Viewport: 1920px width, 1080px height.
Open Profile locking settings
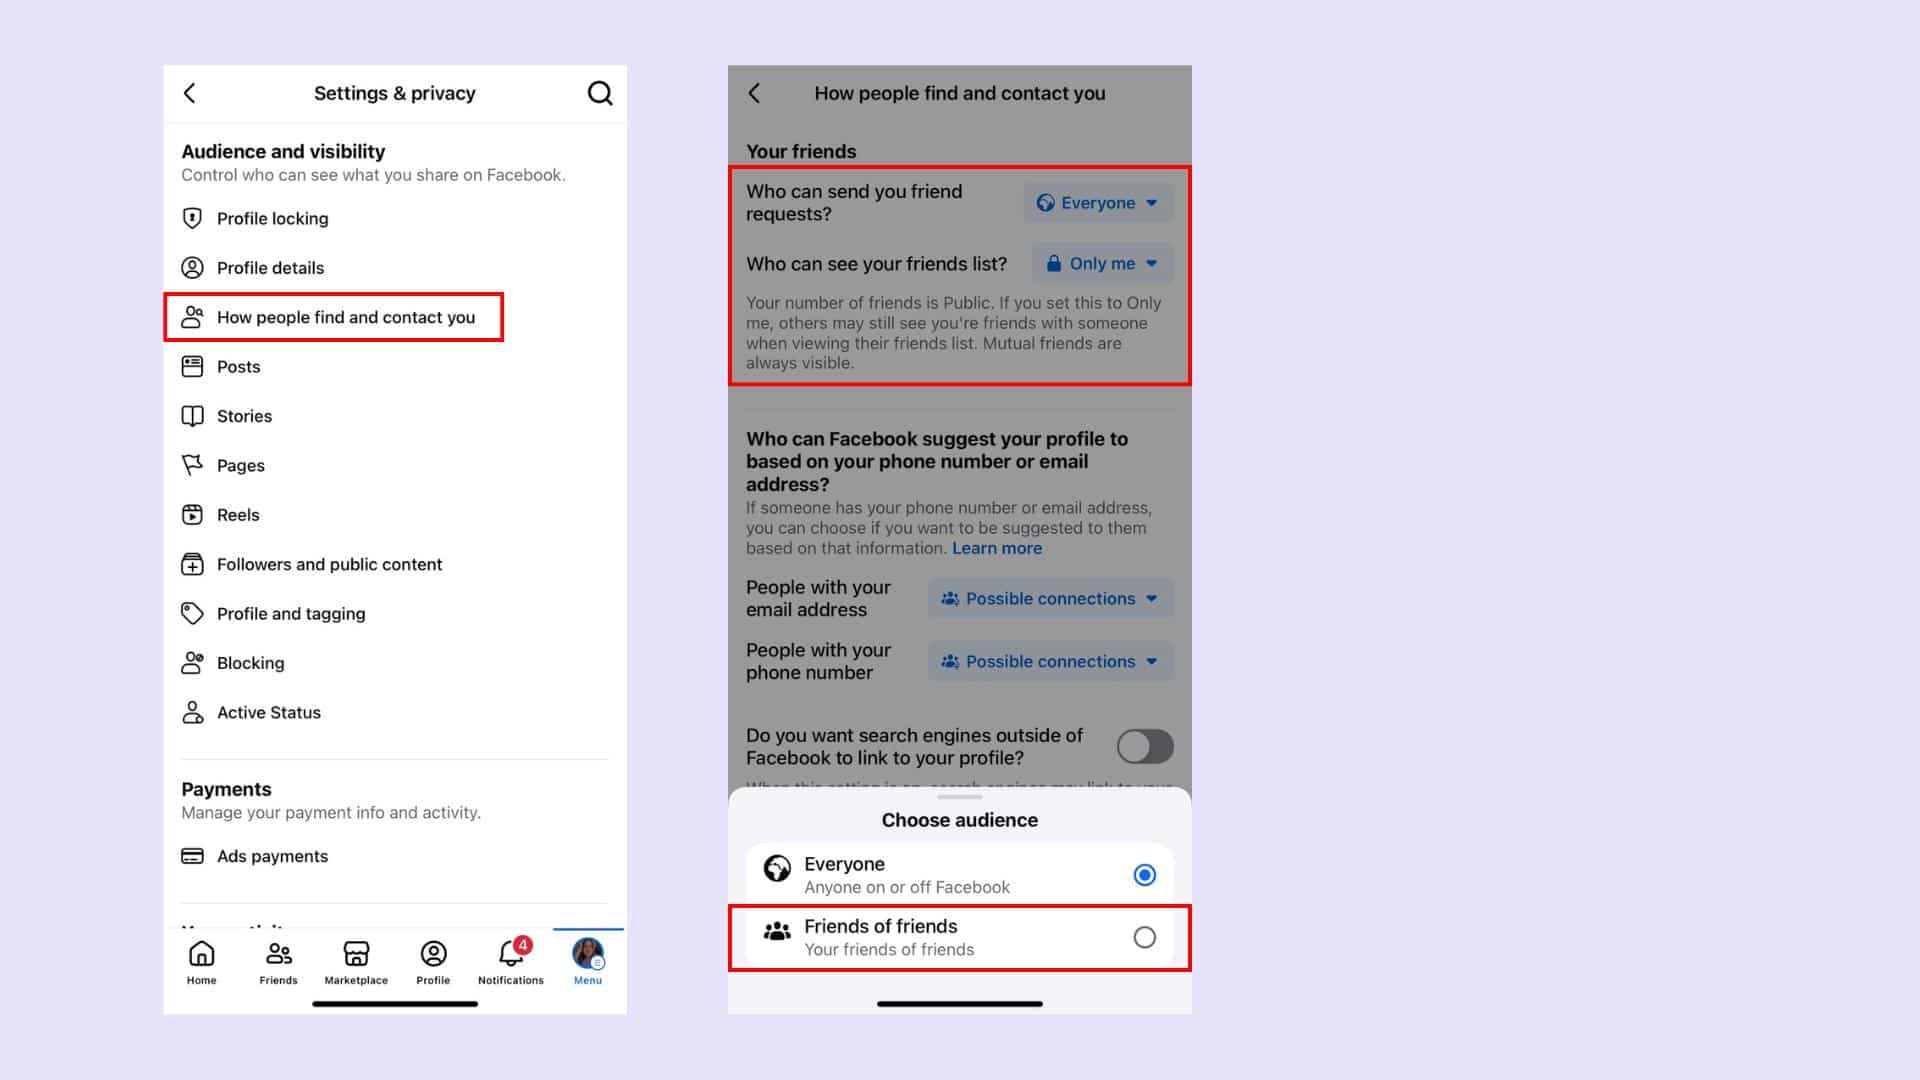click(x=272, y=218)
